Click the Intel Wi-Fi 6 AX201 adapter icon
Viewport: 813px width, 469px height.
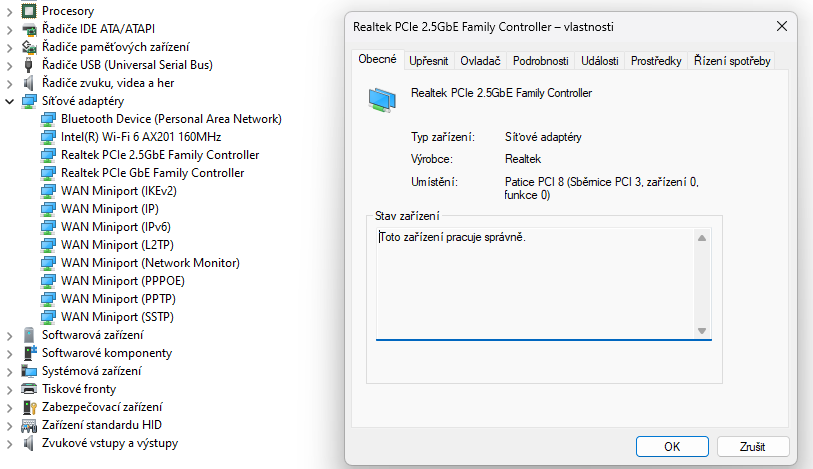pyautogui.click(x=48, y=137)
